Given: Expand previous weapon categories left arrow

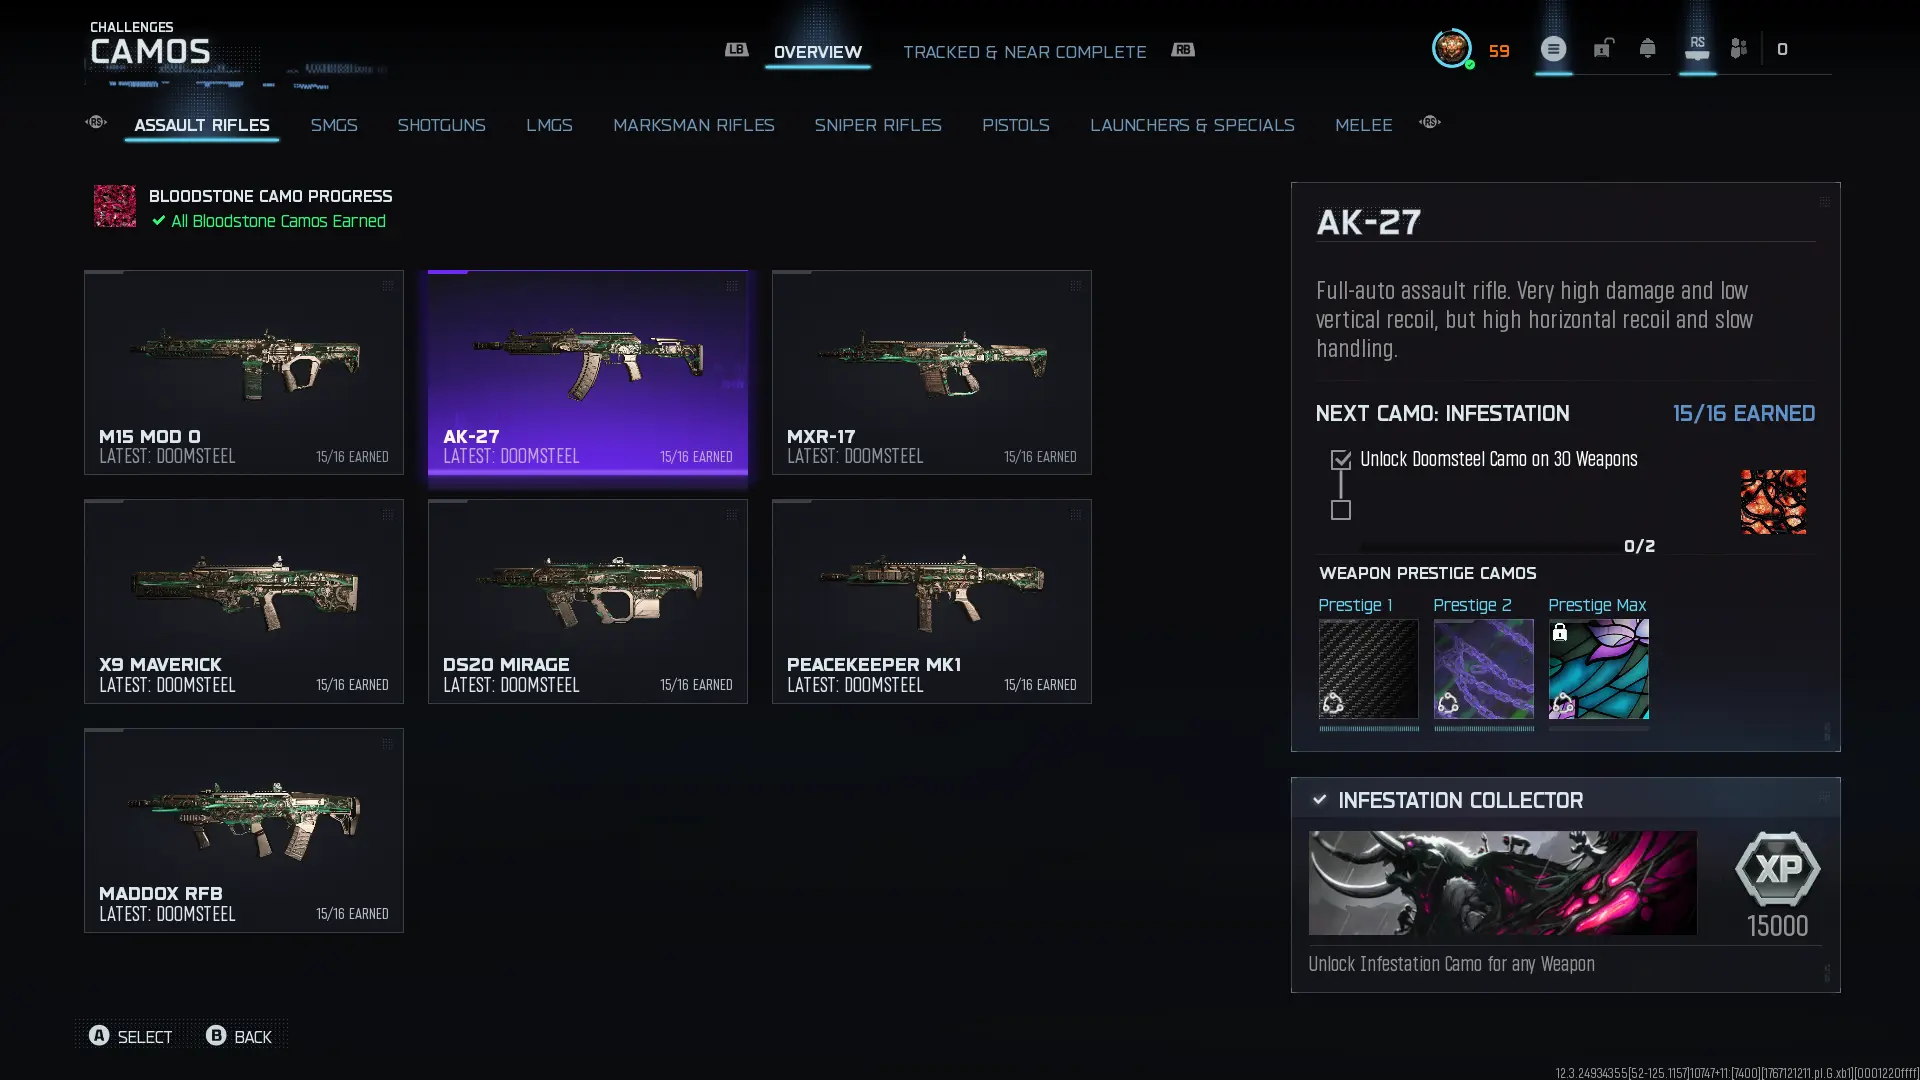Looking at the screenshot, I should (x=96, y=122).
